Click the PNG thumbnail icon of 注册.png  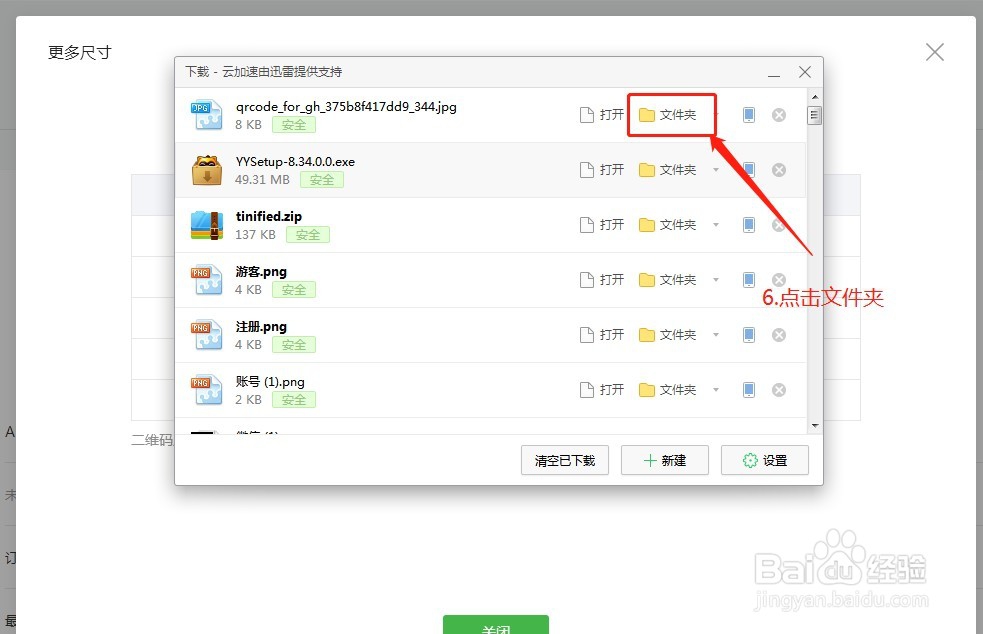click(206, 334)
